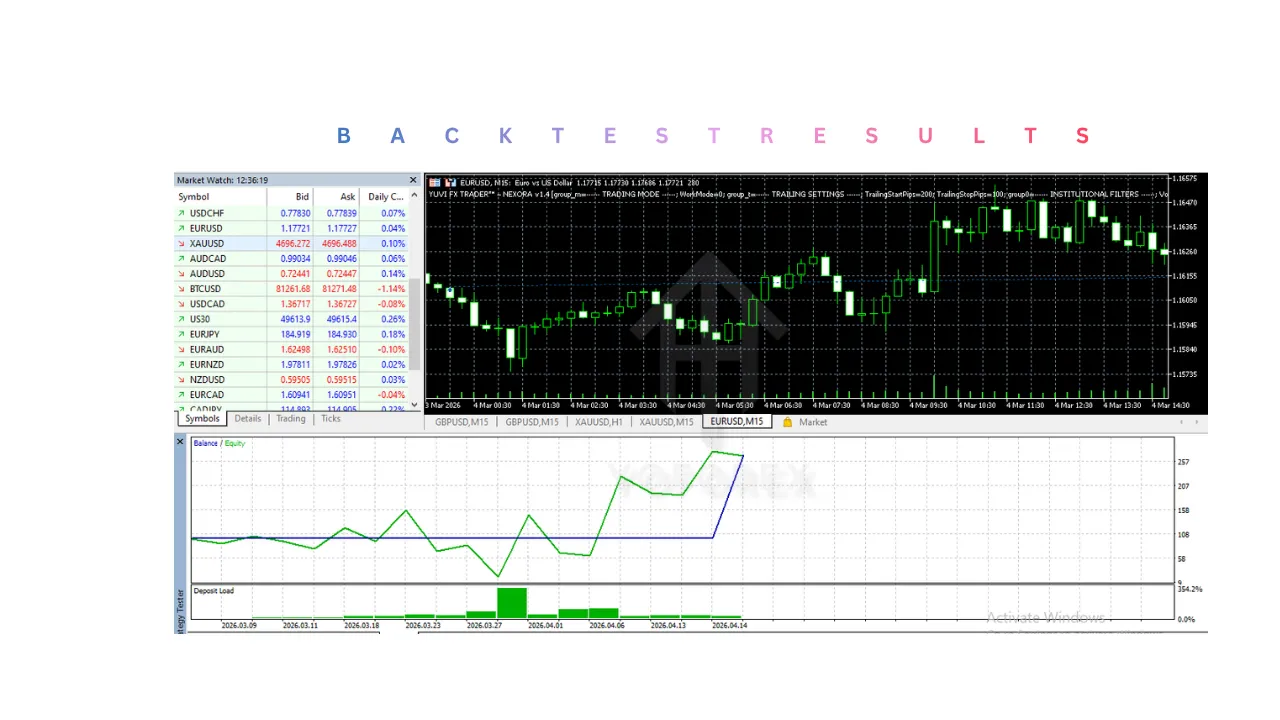Click BTCUSD daily change -1.14%
1280x720 pixels.
(391, 289)
